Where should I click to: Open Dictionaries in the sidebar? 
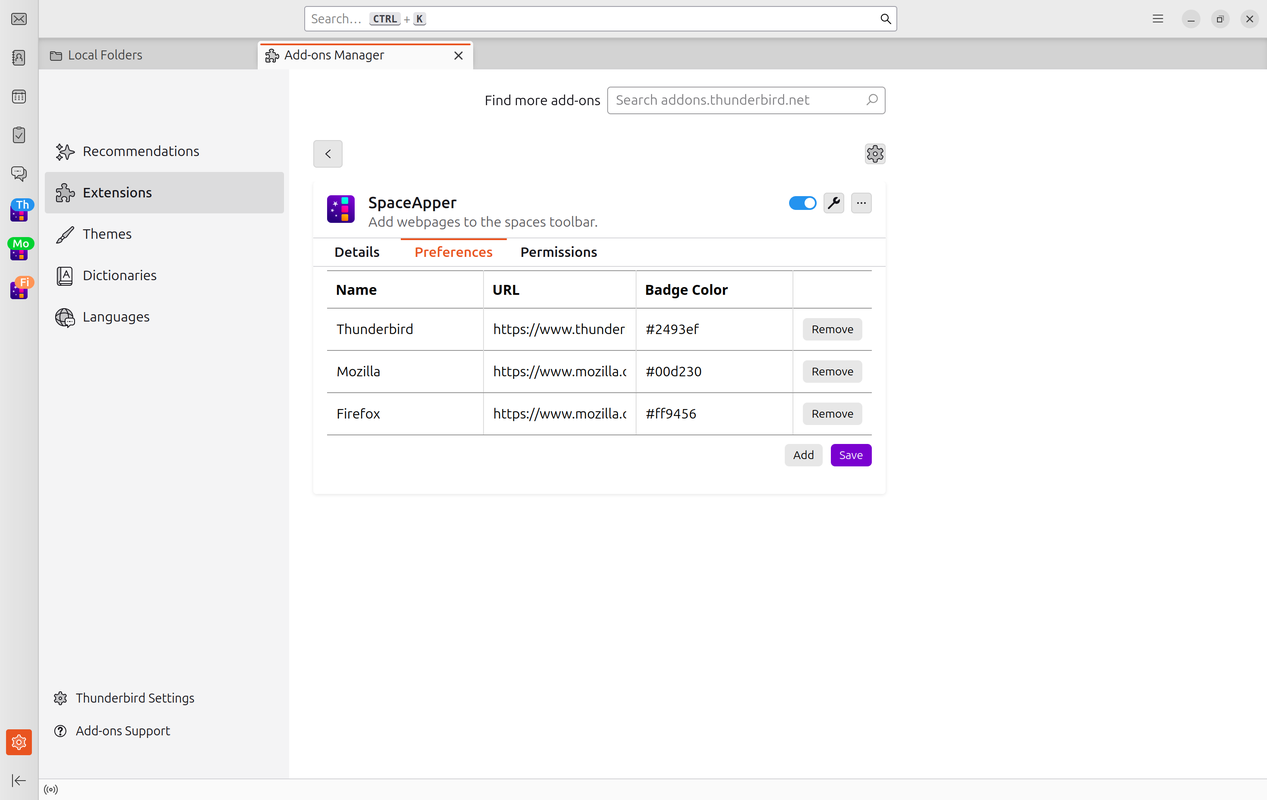pos(165,275)
